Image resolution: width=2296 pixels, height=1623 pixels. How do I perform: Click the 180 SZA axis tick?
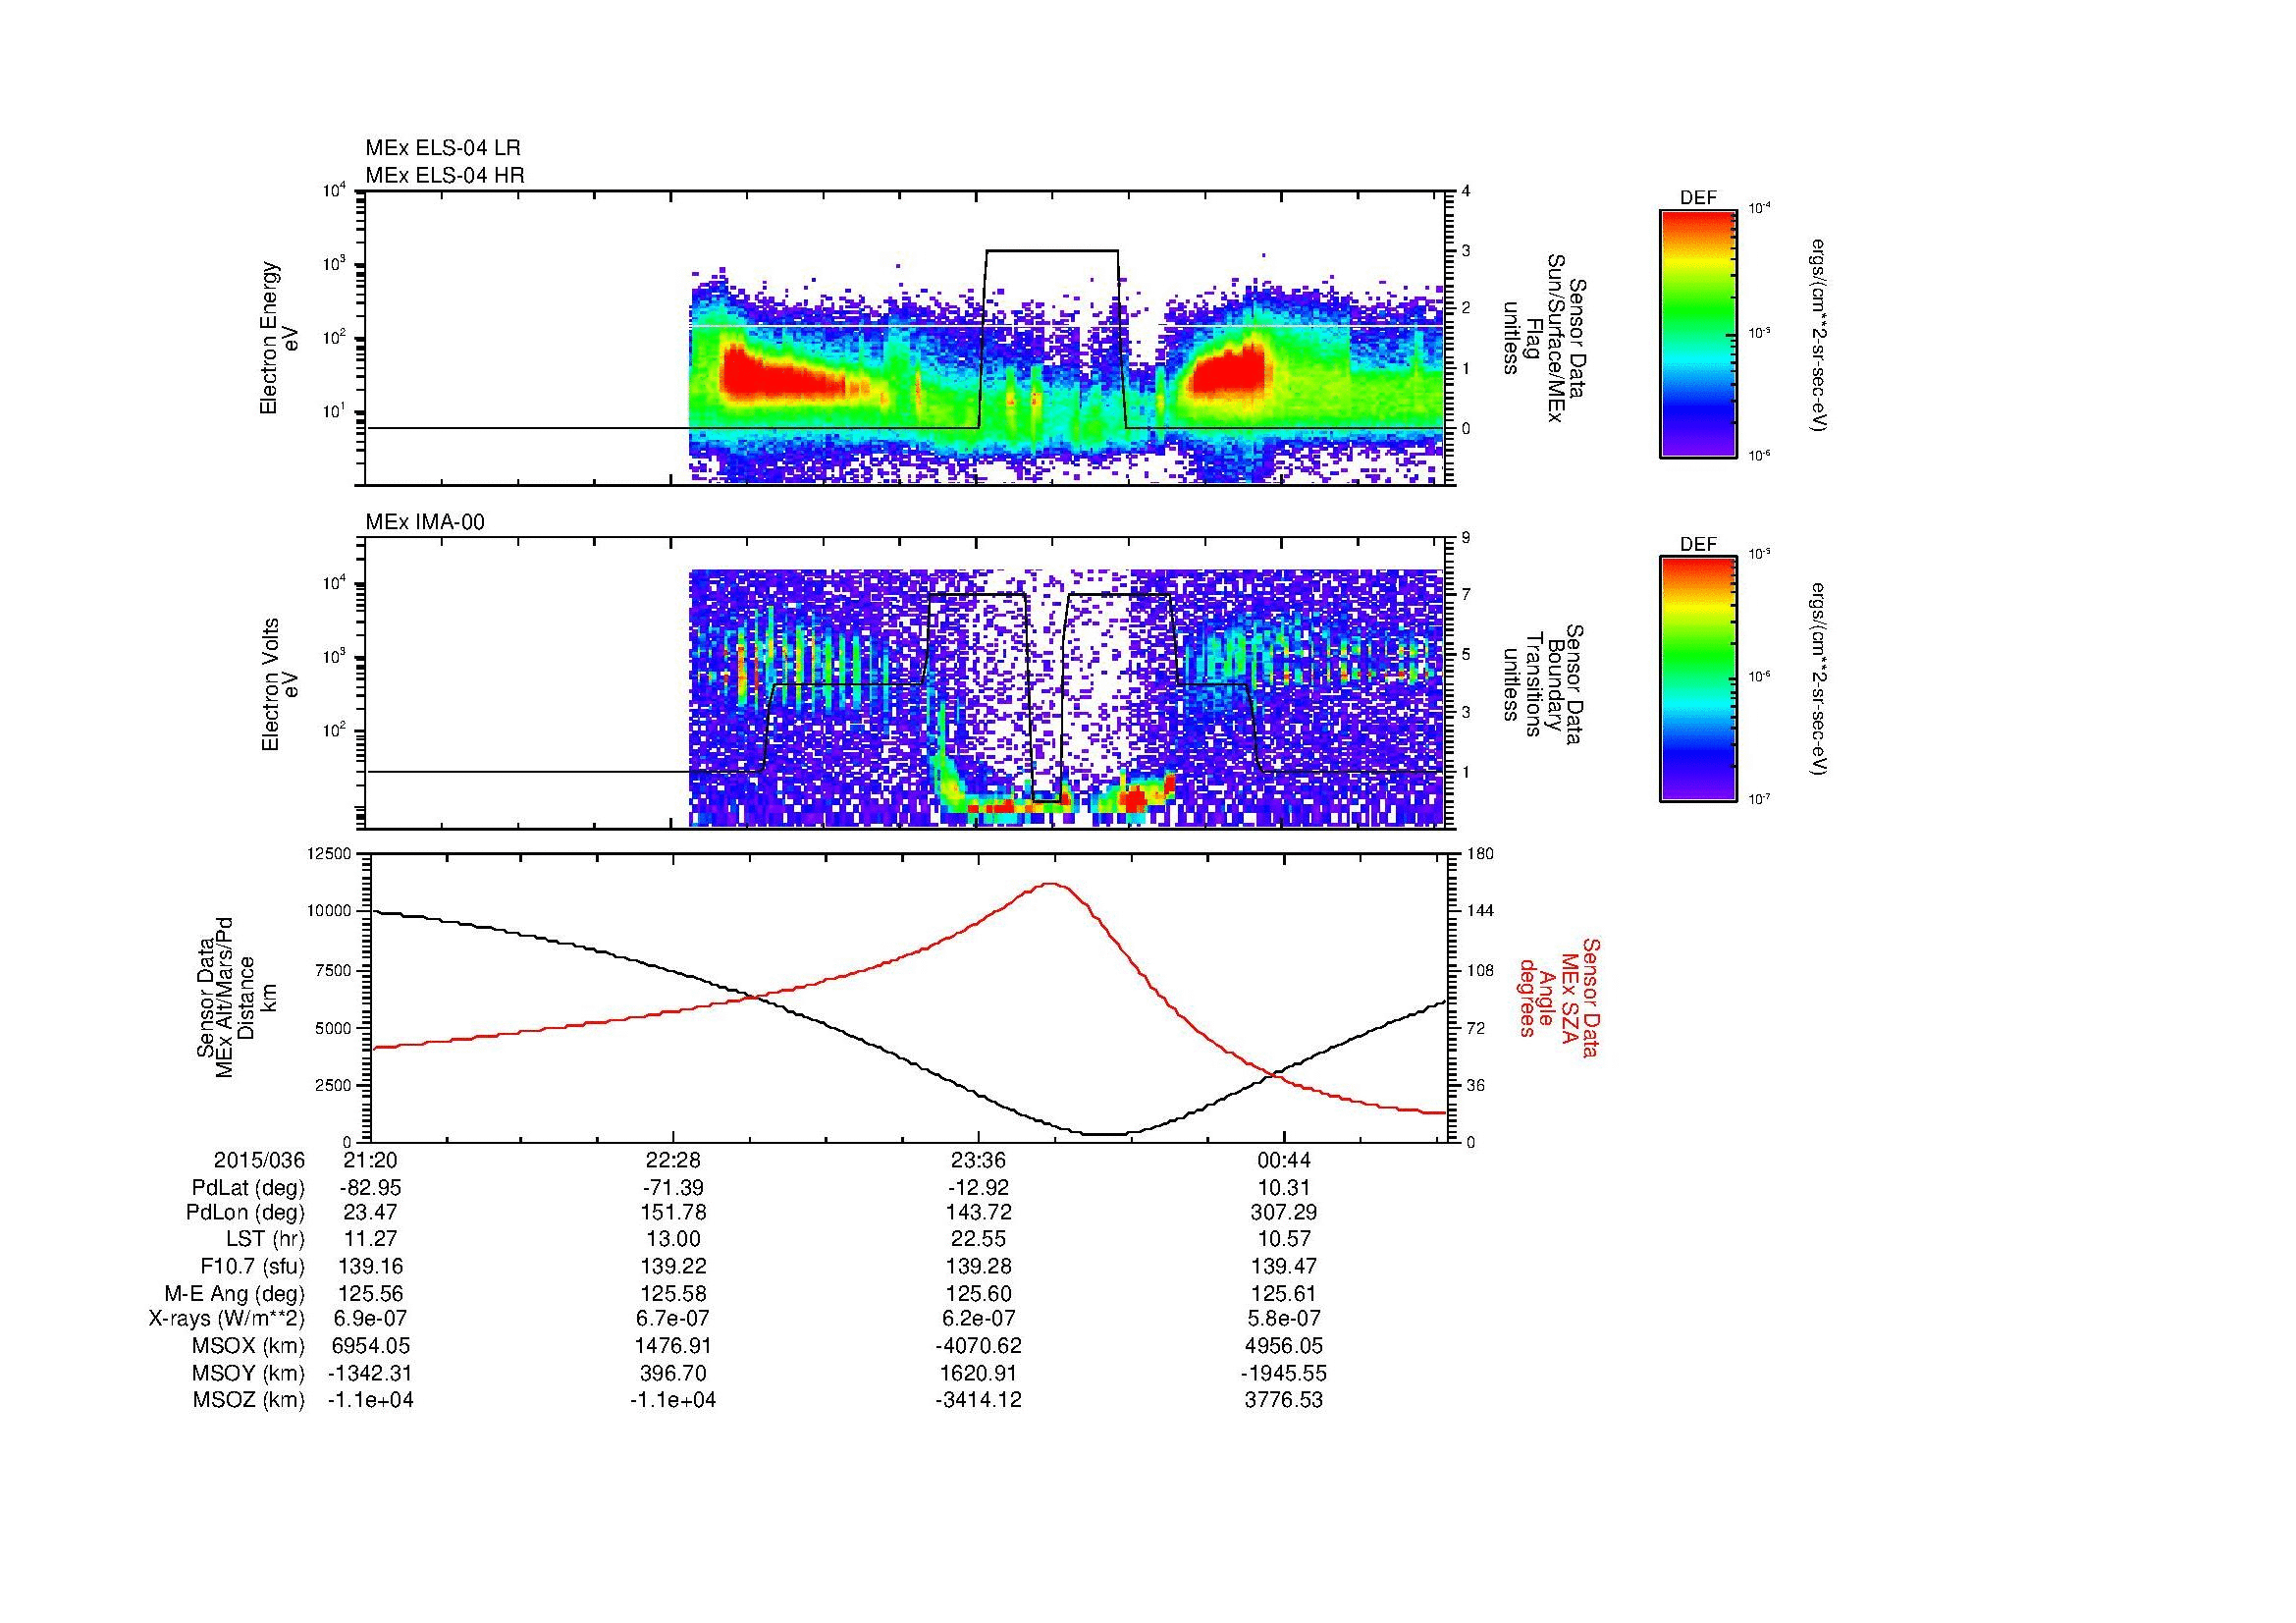click(1480, 854)
